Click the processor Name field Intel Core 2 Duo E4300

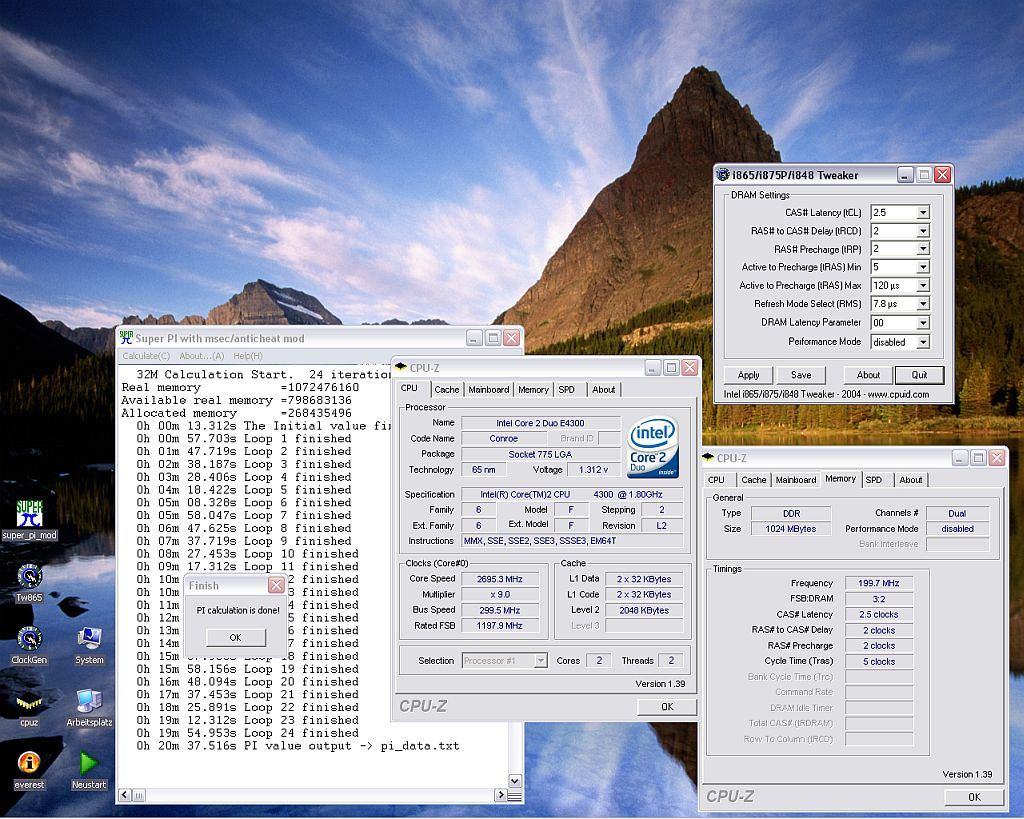click(540, 423)
